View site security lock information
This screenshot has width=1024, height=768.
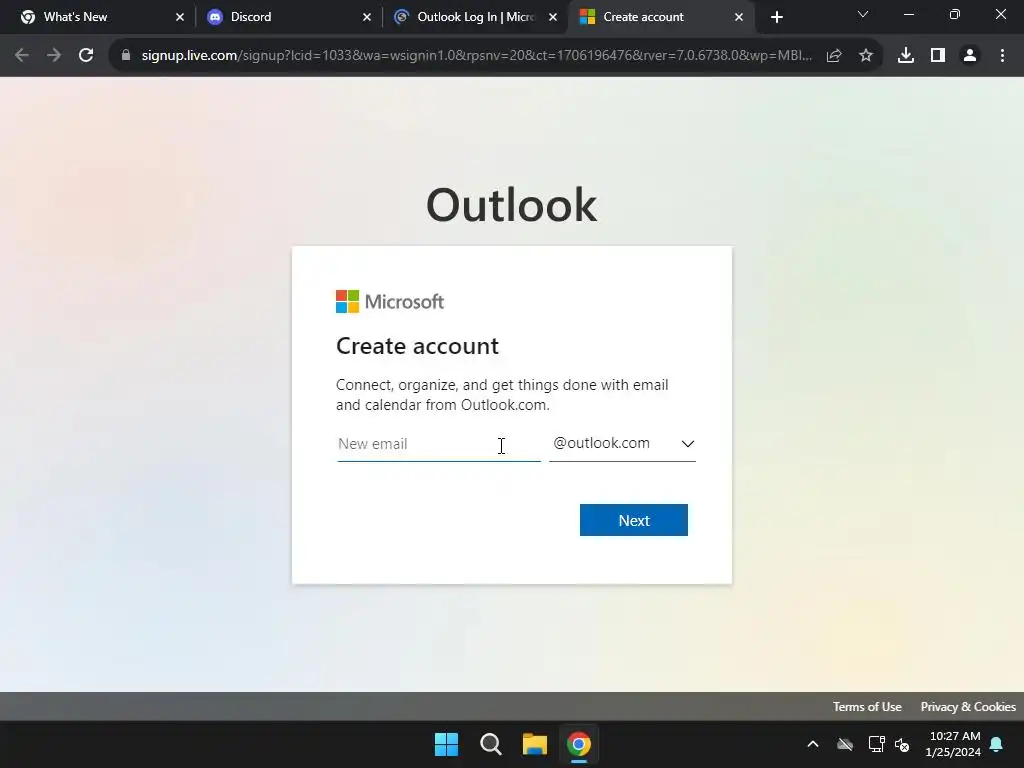[125, 56]
